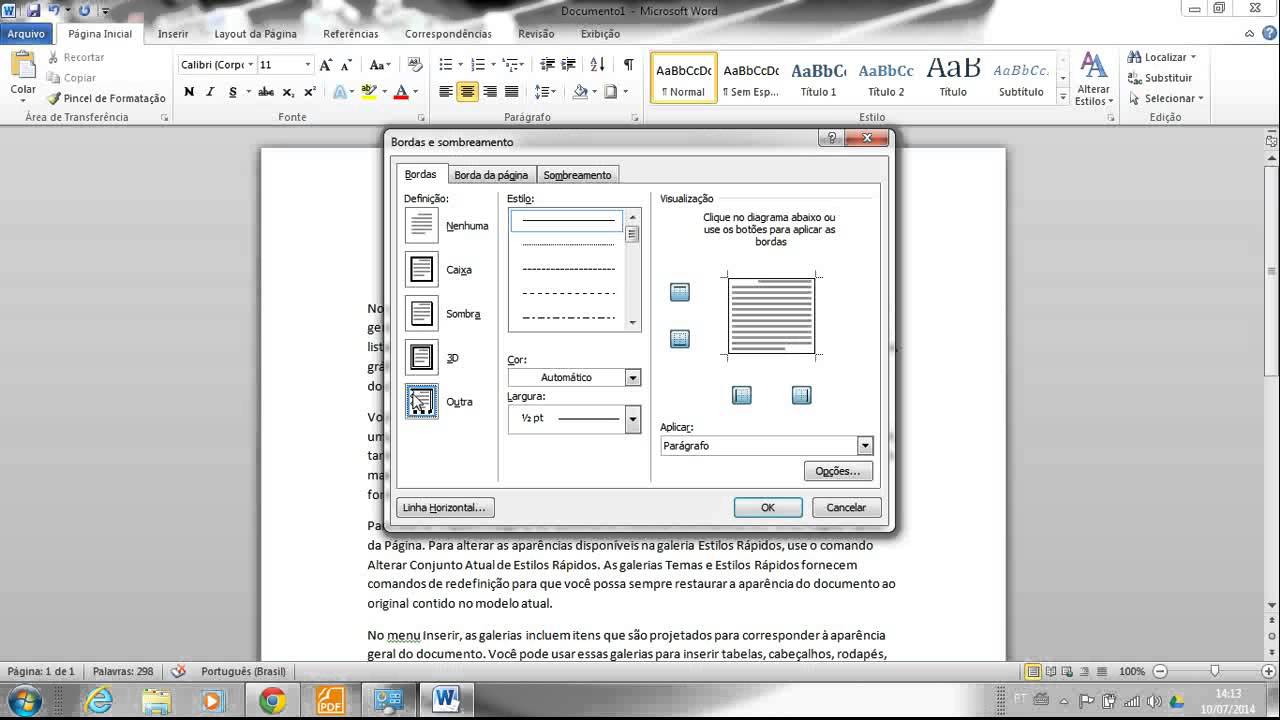Screen dimensions: 1280x720
Task: Open the Aplicar Parágrafo dropdown
Action: click(865, 446)
